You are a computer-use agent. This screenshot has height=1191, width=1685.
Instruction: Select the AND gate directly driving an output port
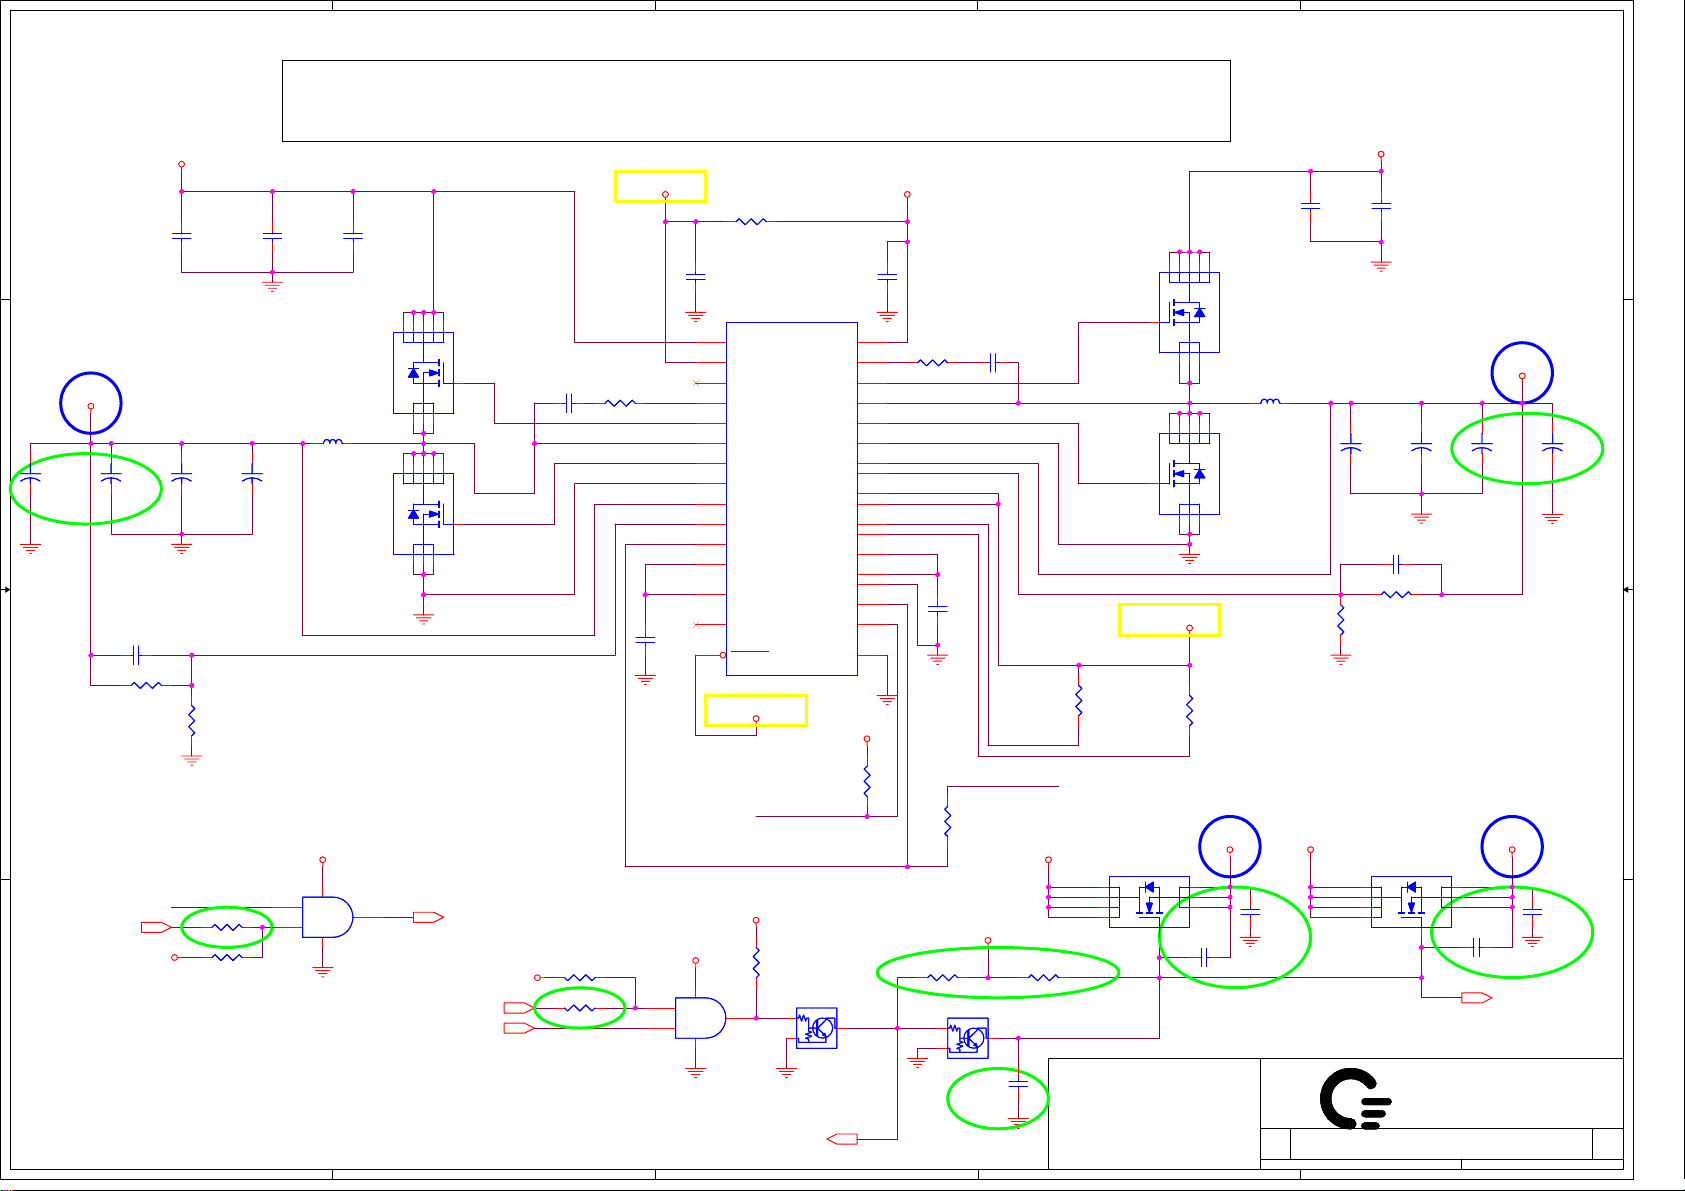(x=328, y=917)
